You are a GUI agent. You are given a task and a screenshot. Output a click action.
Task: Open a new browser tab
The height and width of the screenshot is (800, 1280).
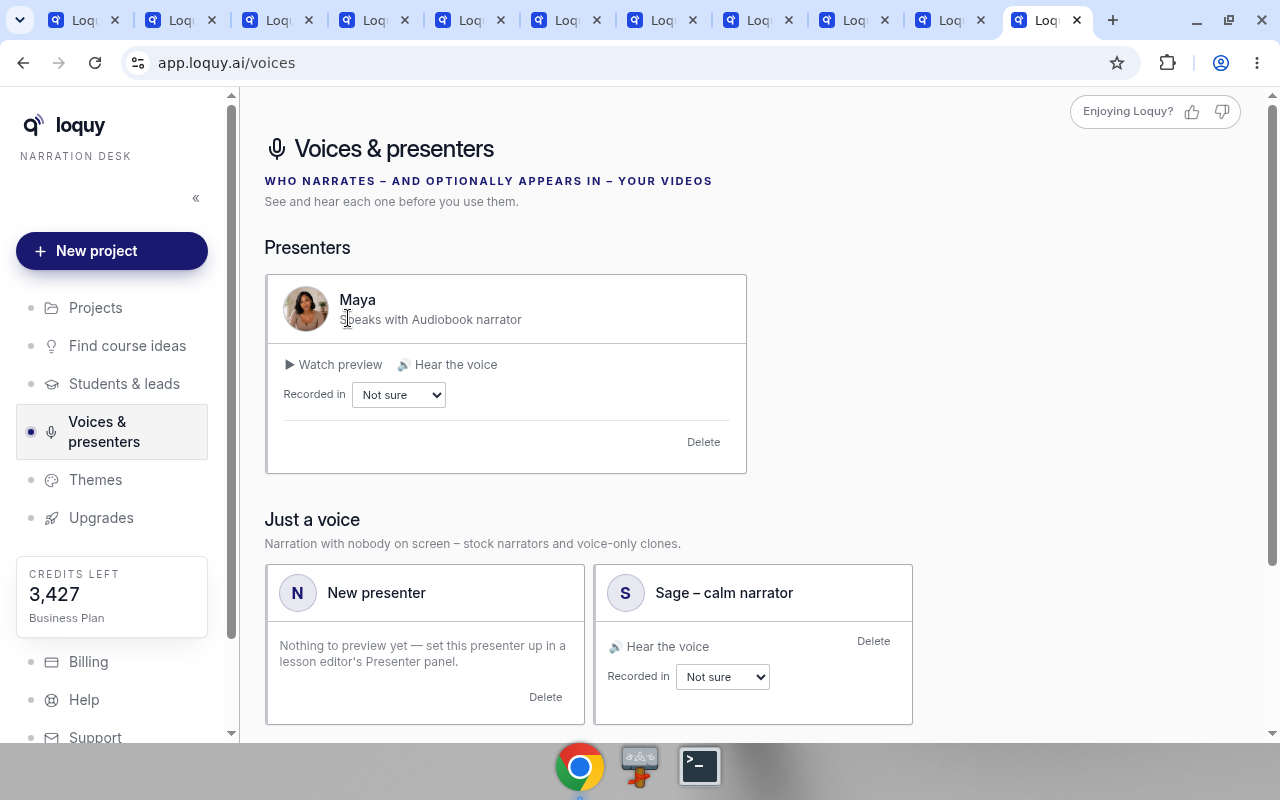tap(1113, 20)
